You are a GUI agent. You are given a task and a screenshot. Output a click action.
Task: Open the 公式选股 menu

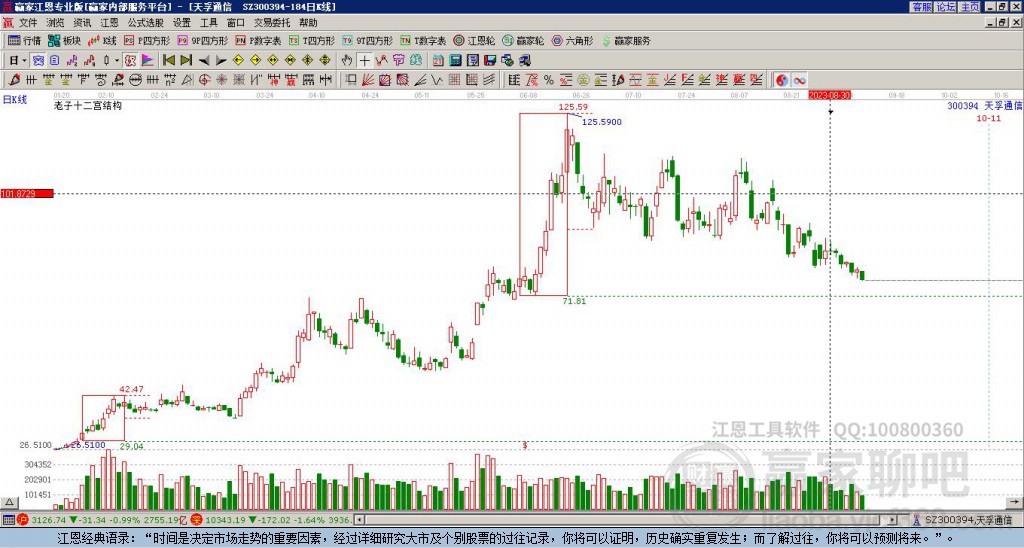pyautogui.click(x=146, y=23)
